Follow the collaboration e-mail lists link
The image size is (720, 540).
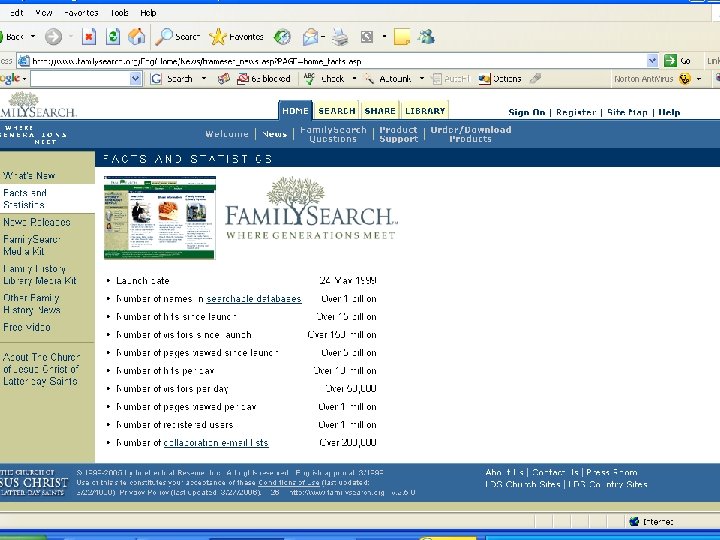click(x=216, y=443)
